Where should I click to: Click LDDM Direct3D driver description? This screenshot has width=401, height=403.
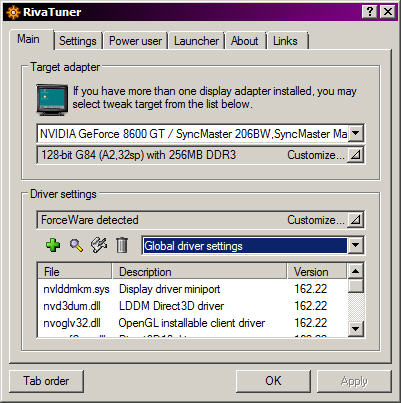[x=171, y=306]
